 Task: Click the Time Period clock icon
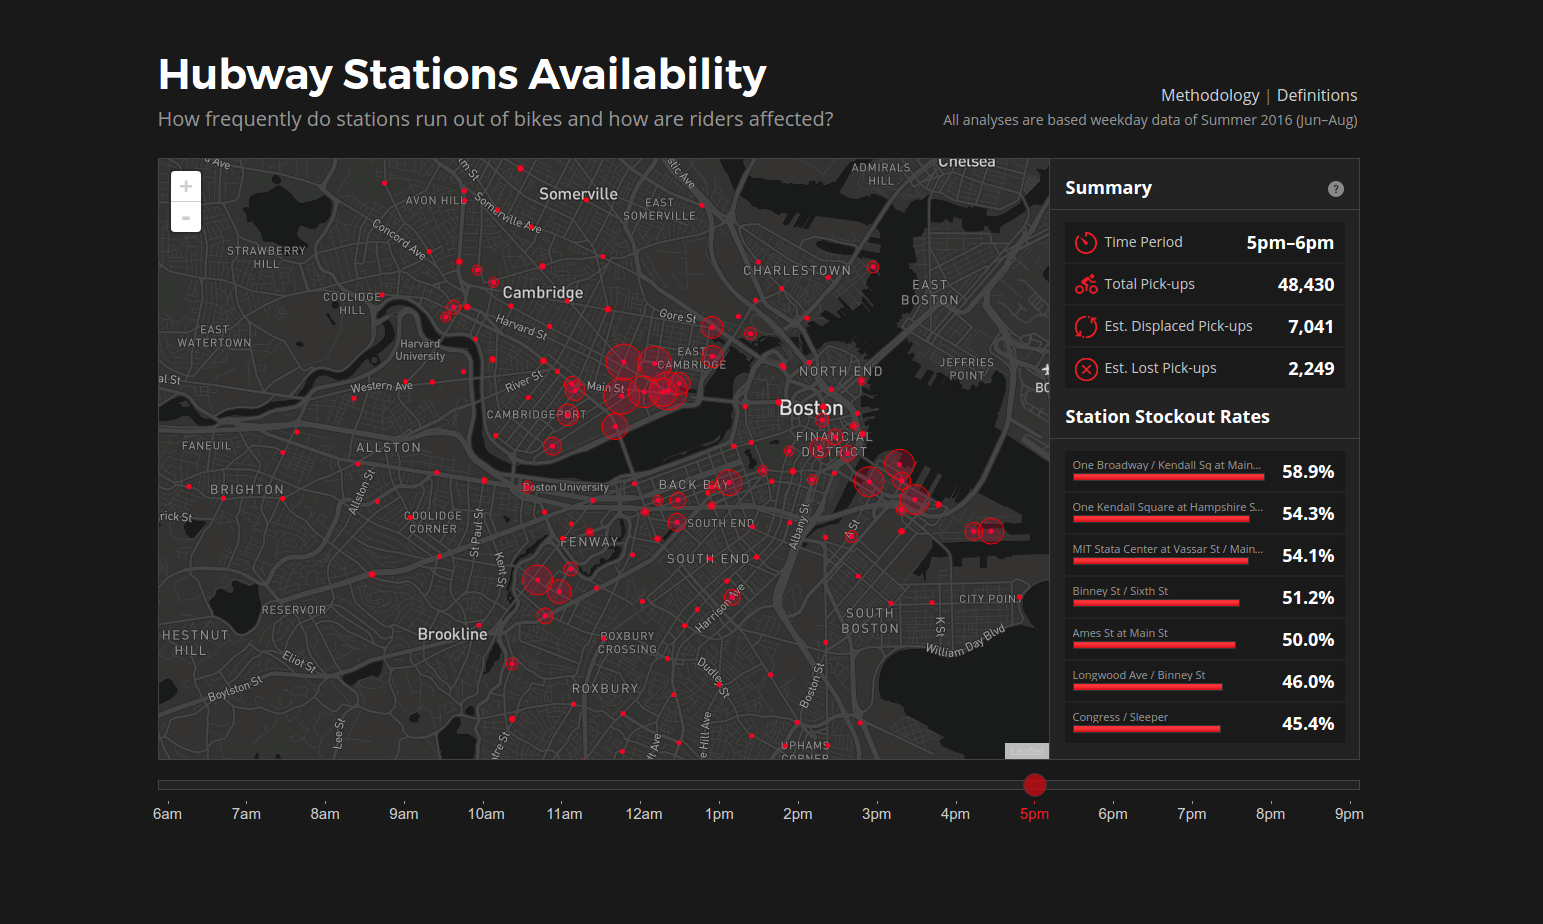1086,243
